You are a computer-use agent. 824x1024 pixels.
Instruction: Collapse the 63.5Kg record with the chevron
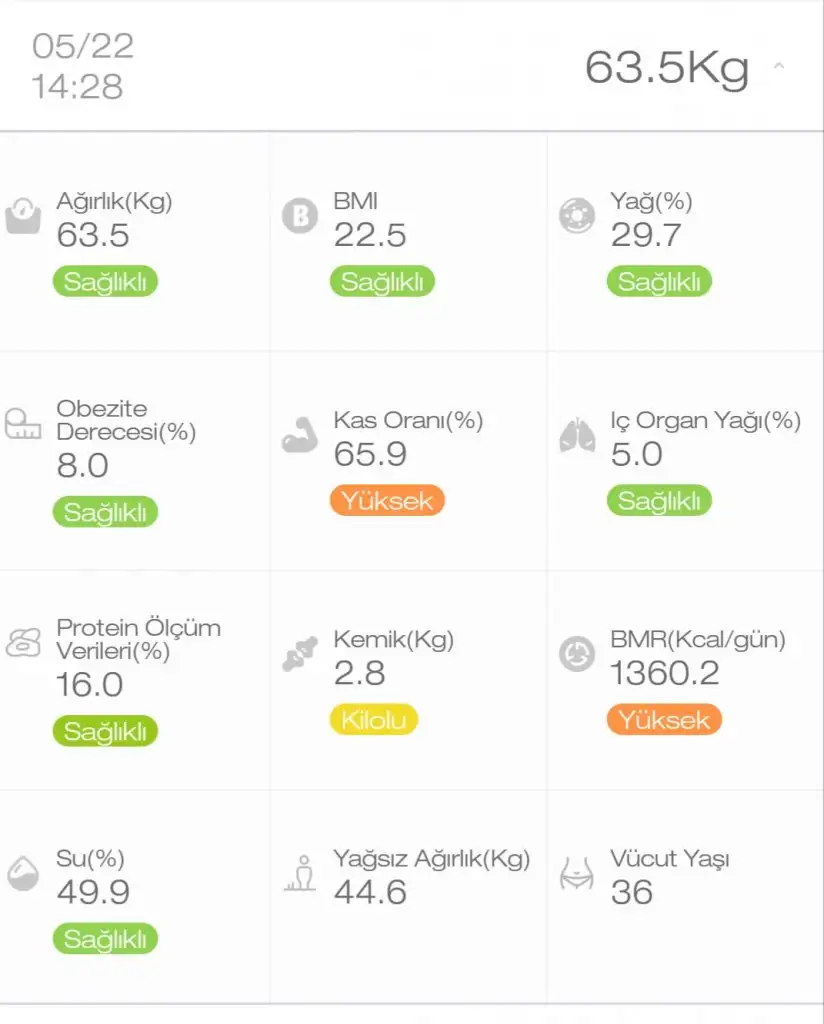click(x=779, y=67)
